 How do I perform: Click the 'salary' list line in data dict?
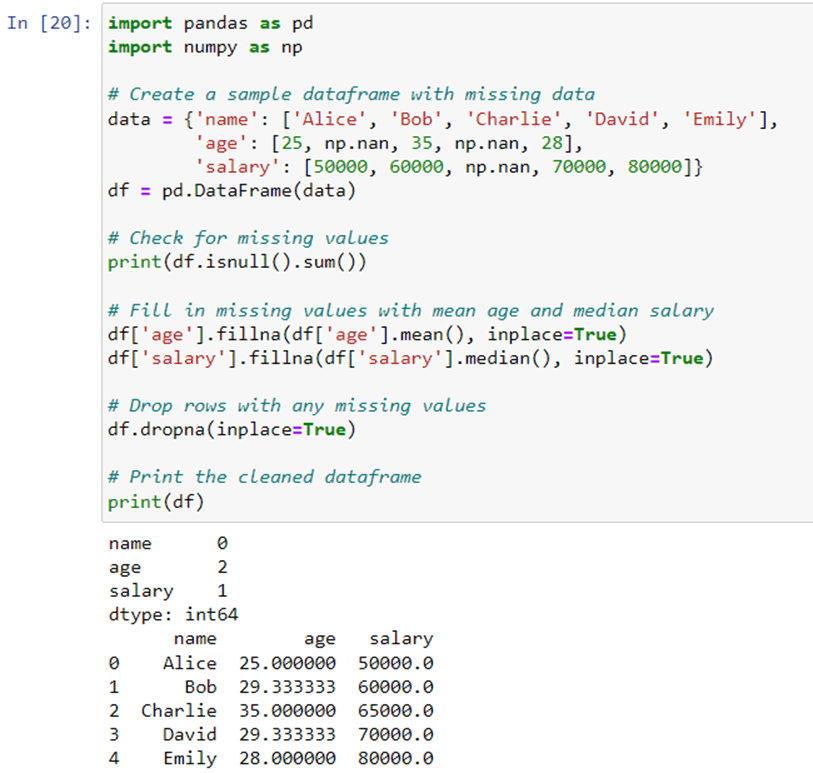[448, 167]
